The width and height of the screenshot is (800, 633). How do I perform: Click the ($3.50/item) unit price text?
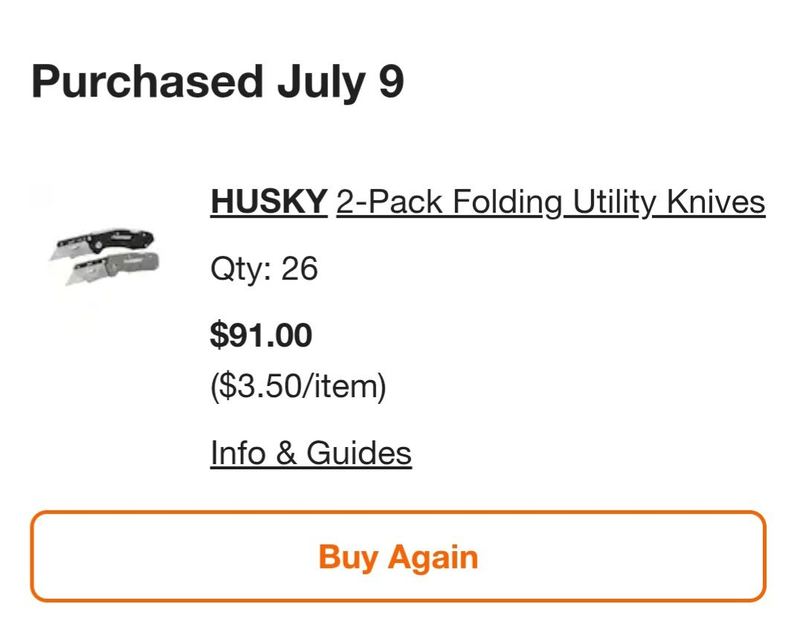(x=298, y=387)
